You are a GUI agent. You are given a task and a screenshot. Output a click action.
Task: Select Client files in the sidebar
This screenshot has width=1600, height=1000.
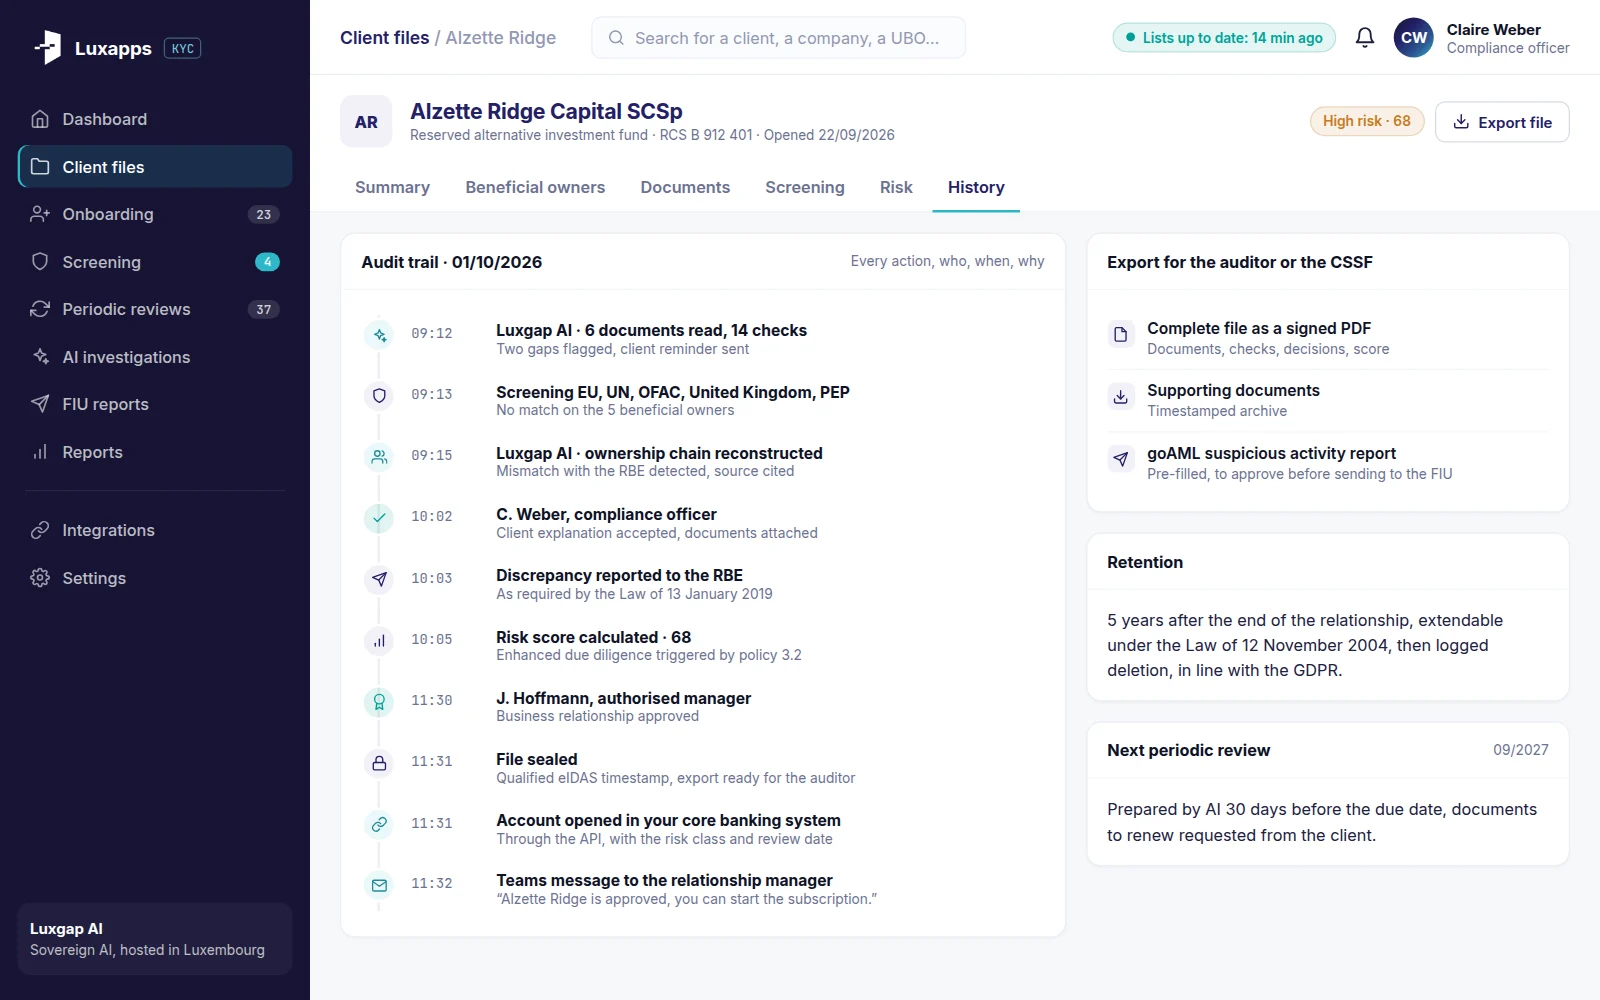pos(155,167)
